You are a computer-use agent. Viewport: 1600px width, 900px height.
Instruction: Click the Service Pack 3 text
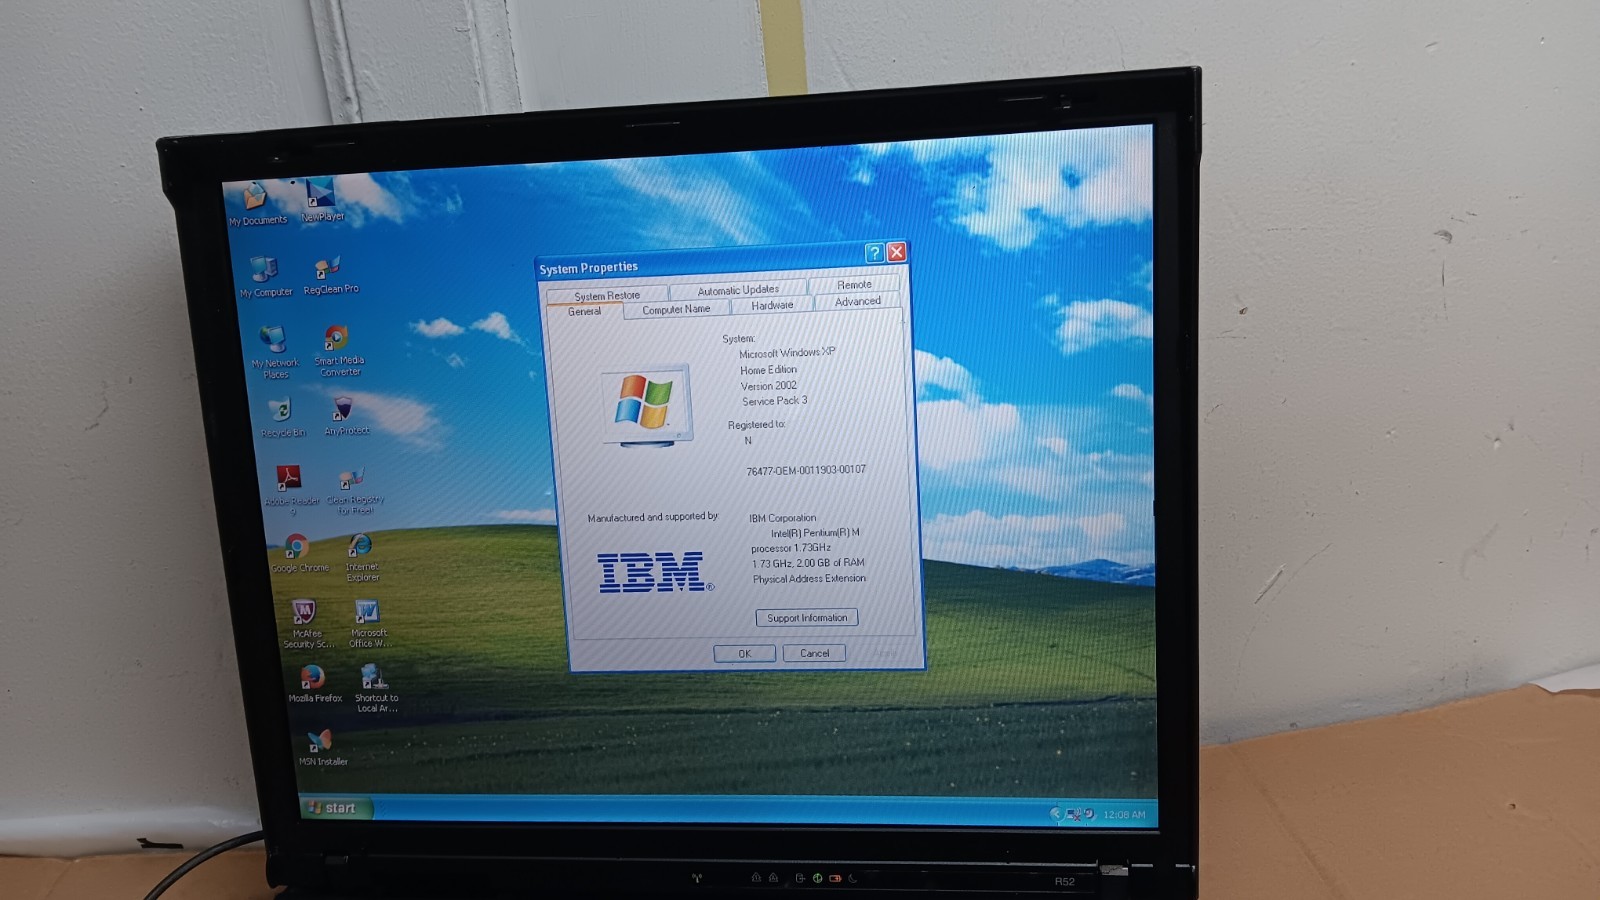click(774, 401)
